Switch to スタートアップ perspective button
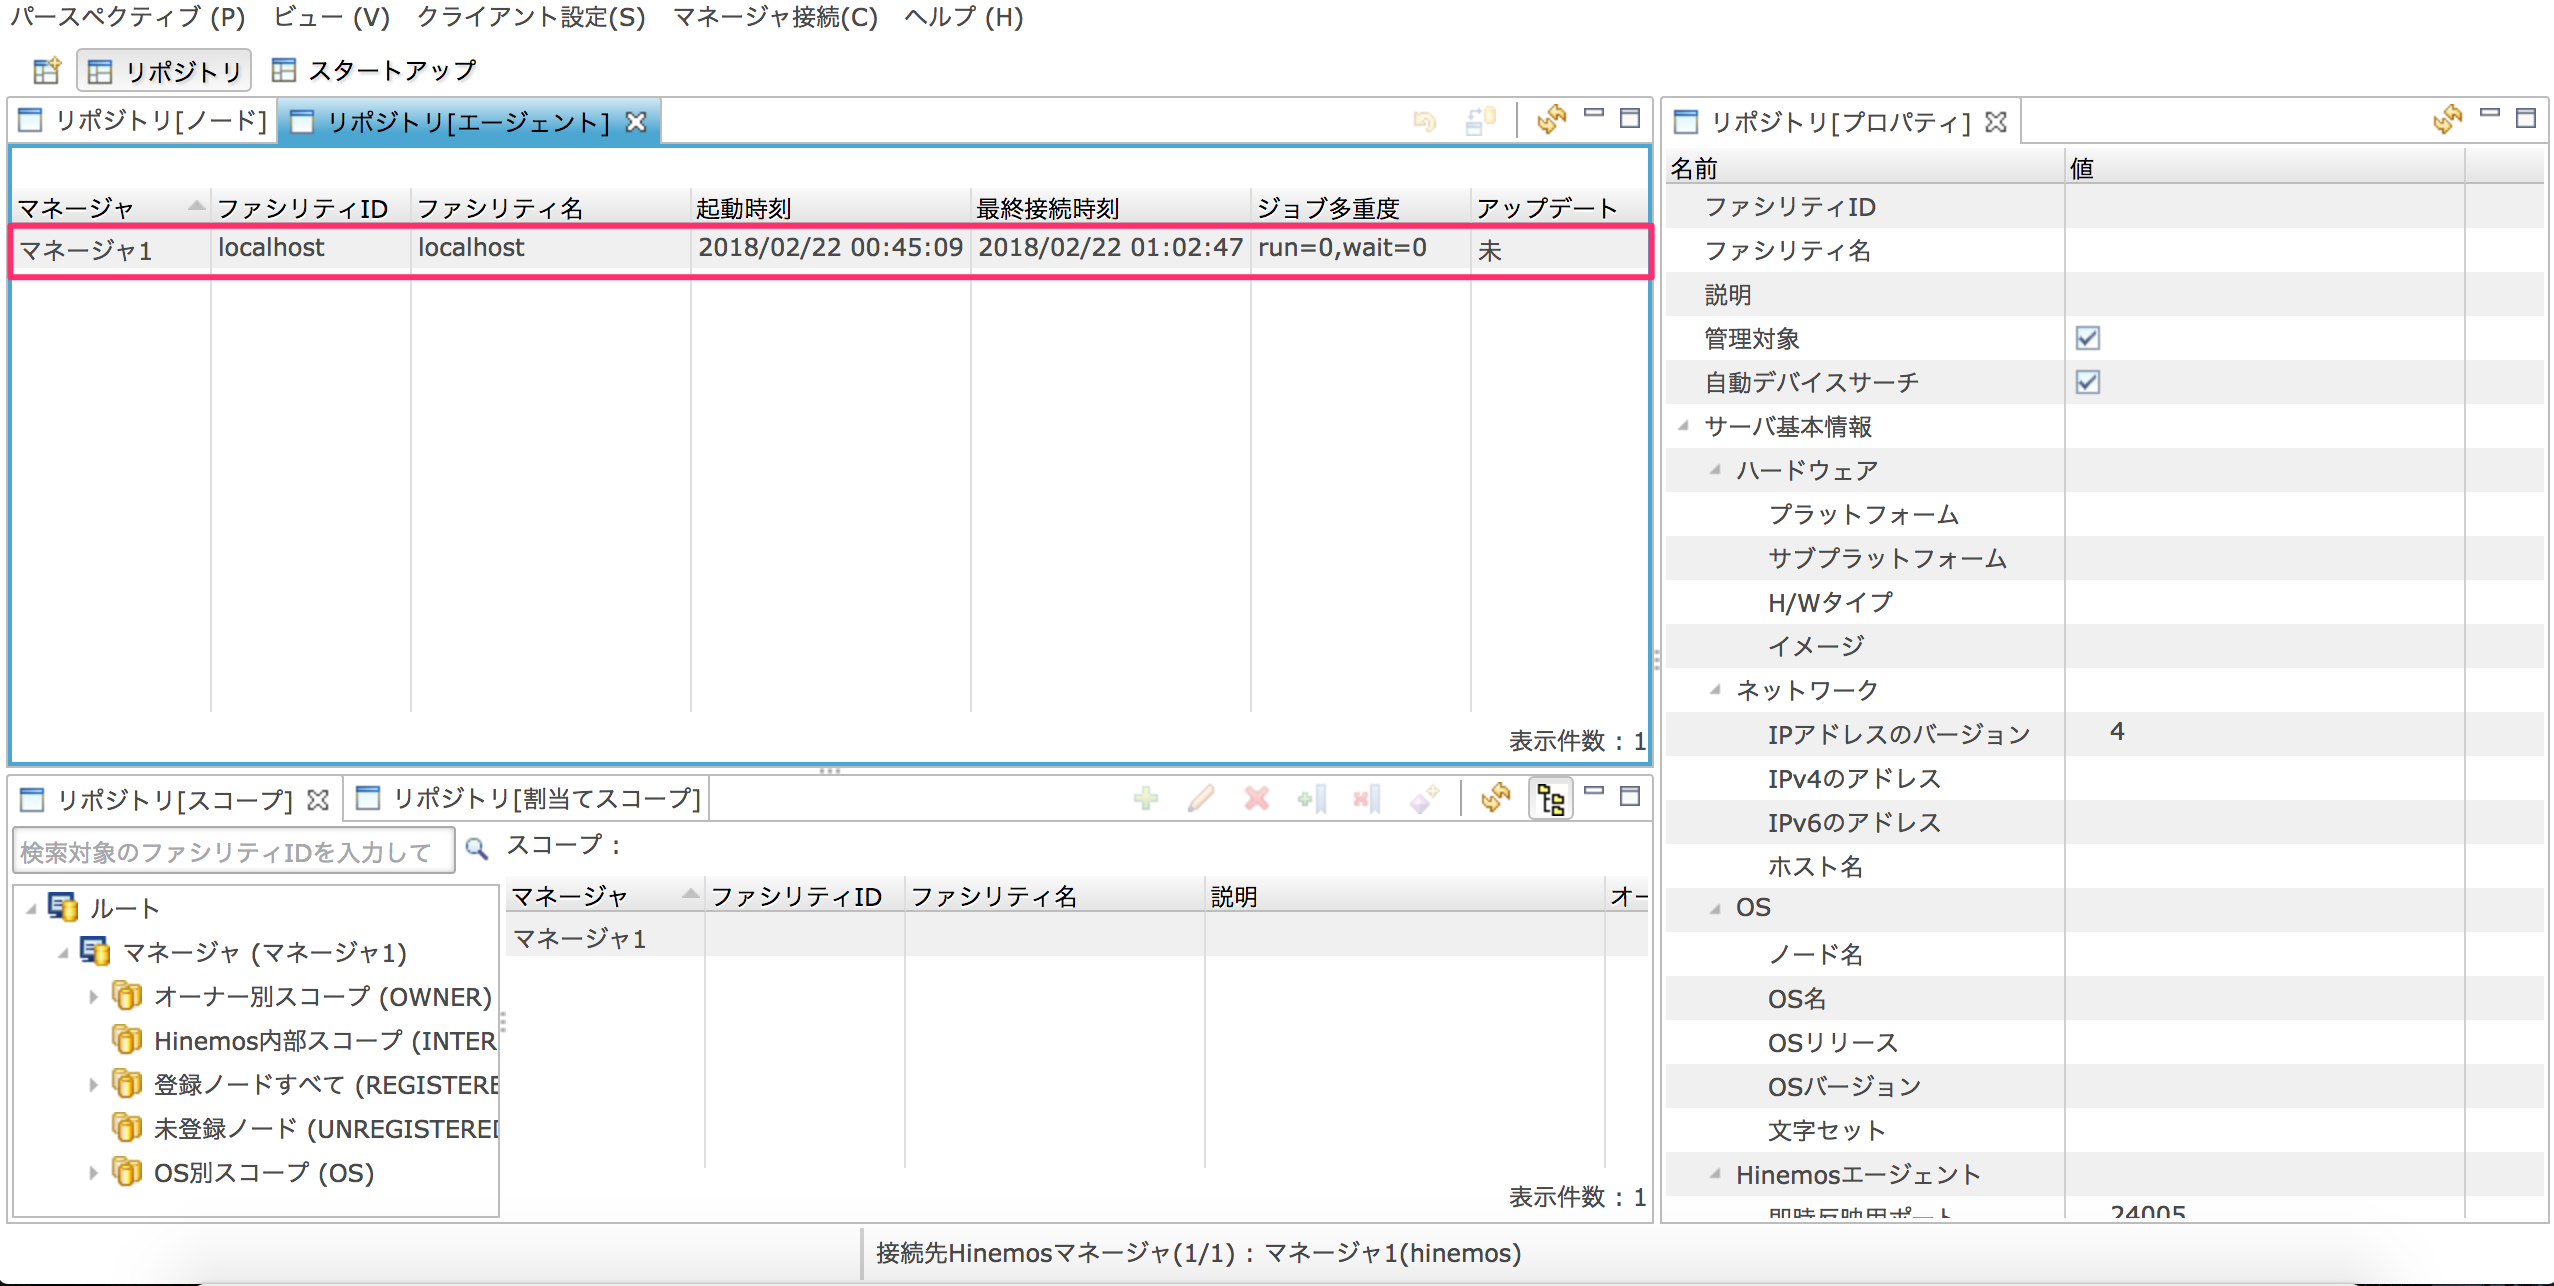The height and width of the screenshot is (1286, 2554). tap(375, 71)
